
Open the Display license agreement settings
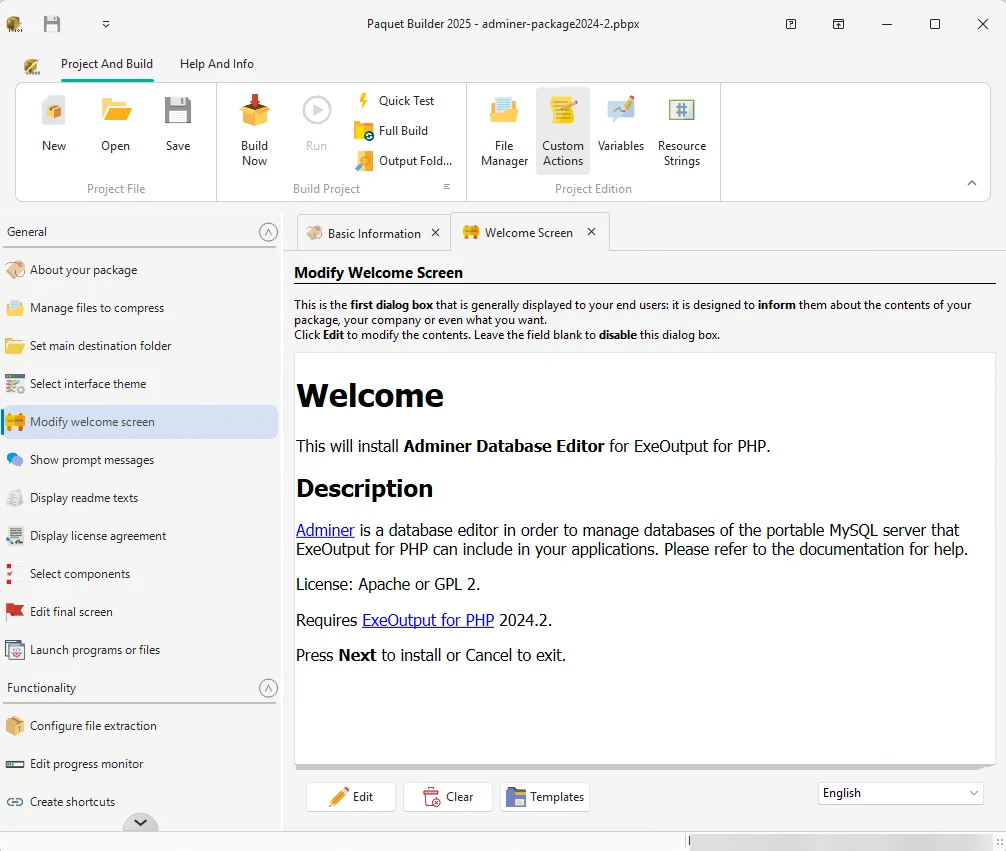pos(100,536)
